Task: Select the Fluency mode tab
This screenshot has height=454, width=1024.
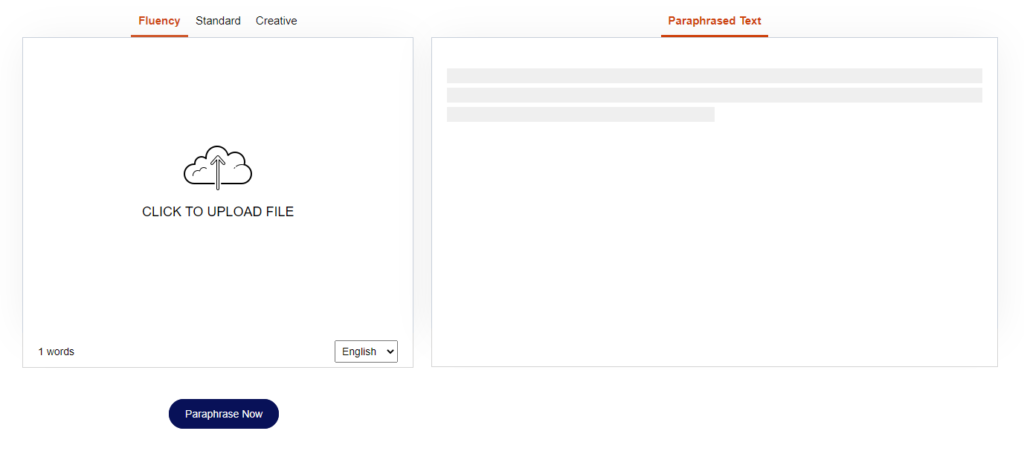Action: 159,21
